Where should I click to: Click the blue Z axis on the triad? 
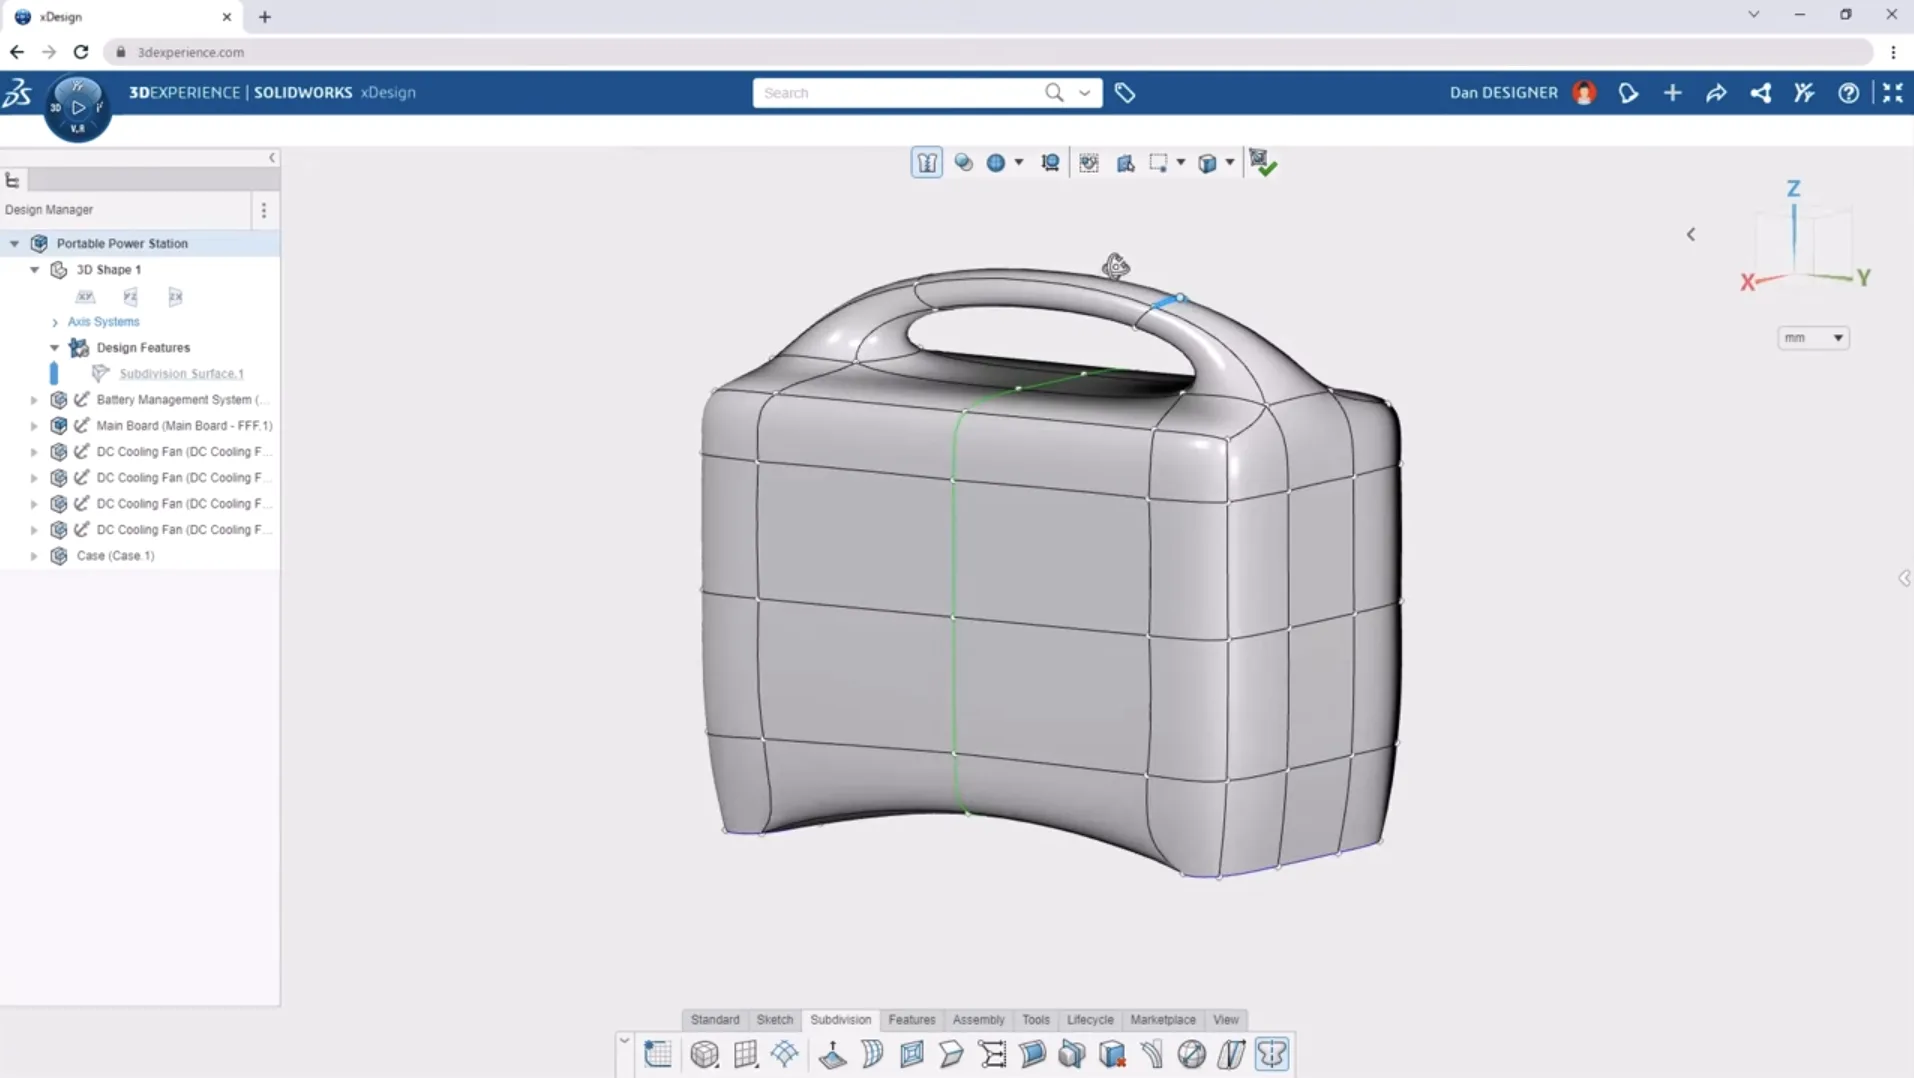1793,230
